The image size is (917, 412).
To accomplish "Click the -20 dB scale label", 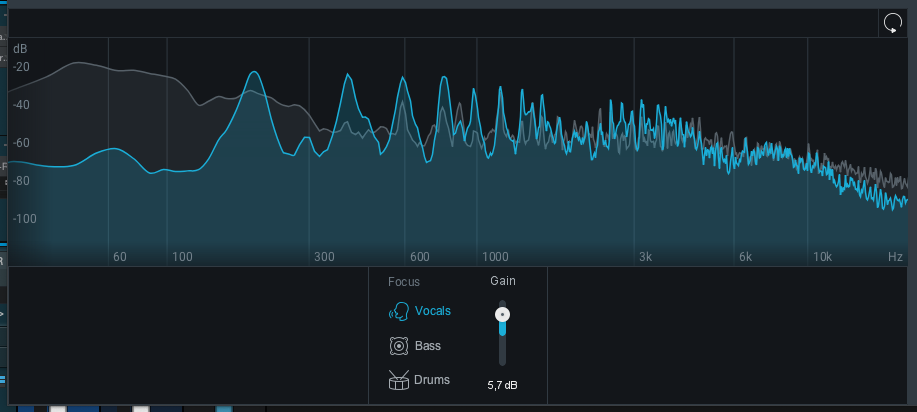I will (x=21, y=67).
